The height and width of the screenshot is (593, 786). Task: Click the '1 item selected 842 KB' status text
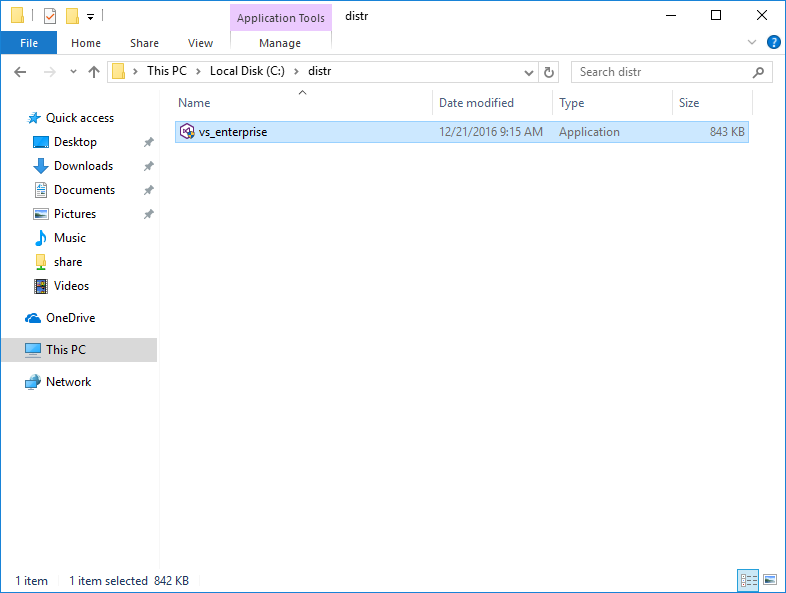tap(129, 581)
